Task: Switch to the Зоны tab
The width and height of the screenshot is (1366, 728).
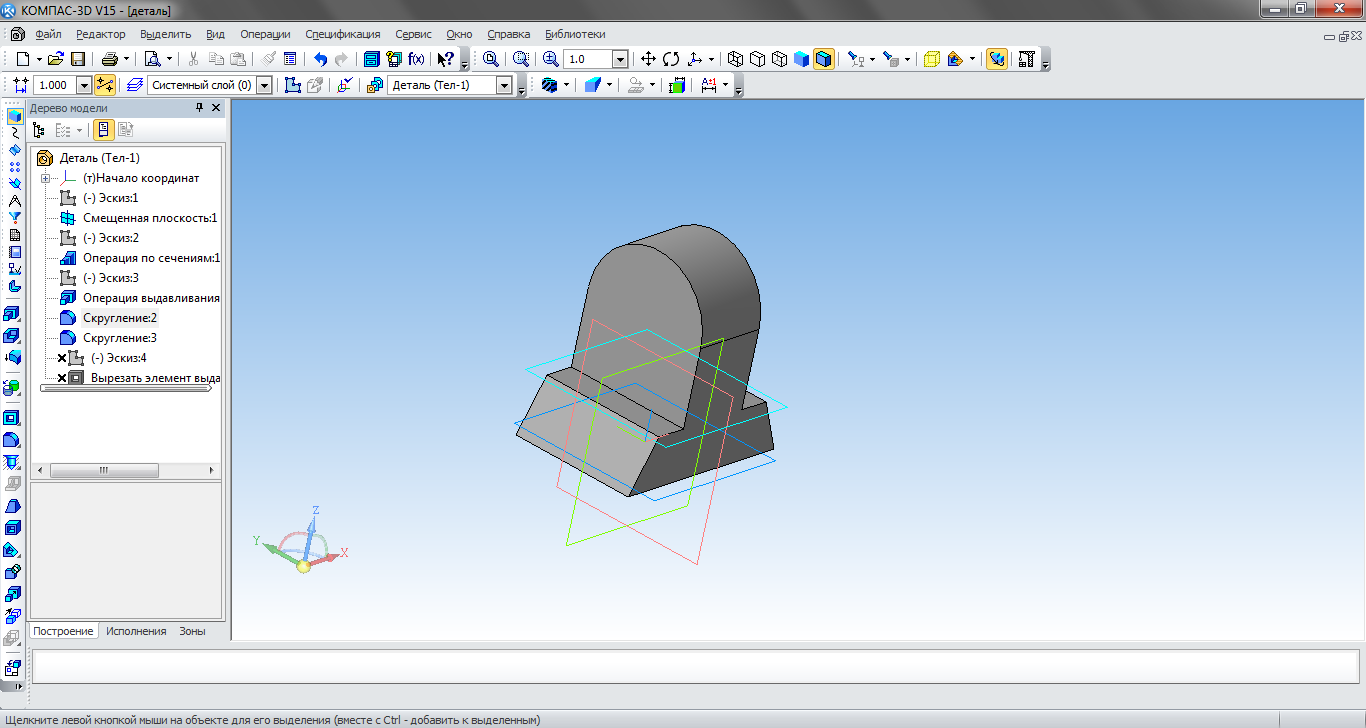Action: (x=192, y=631)
